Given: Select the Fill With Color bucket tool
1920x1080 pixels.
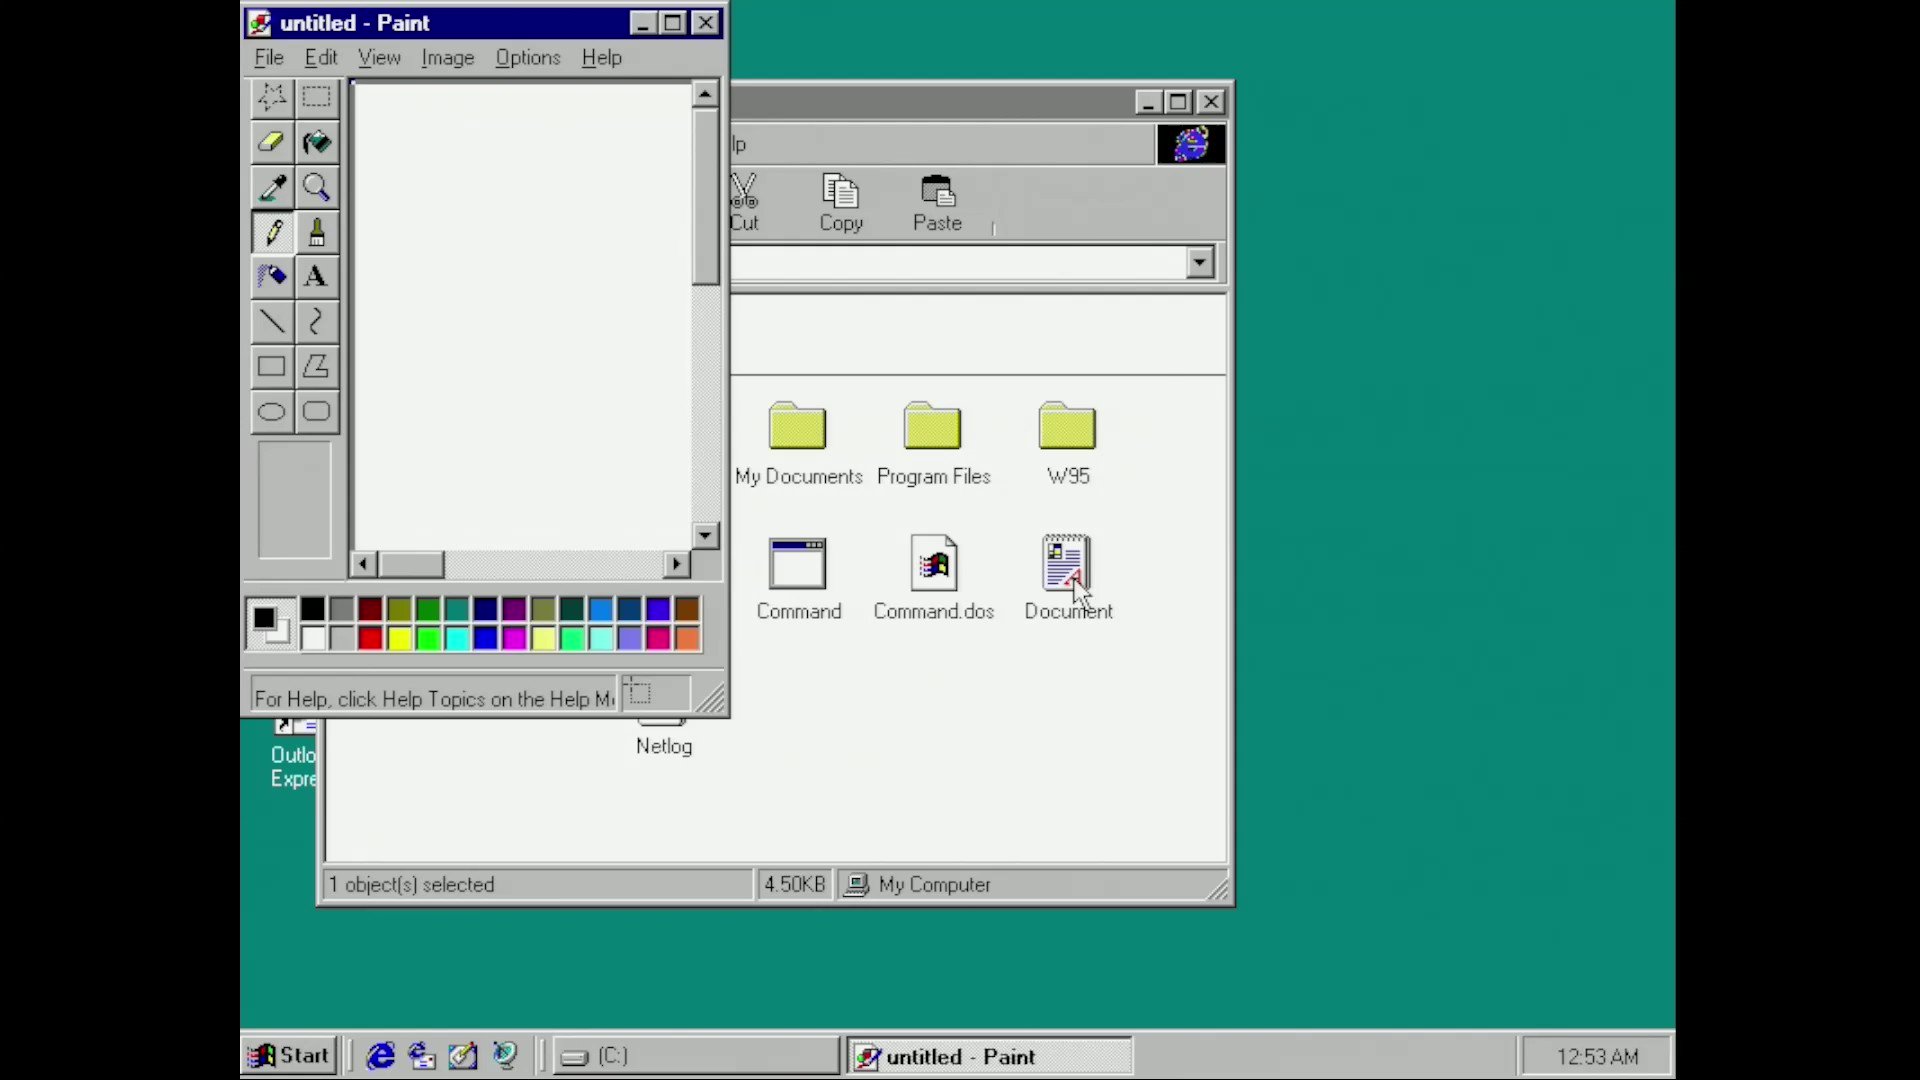Looking at the screenshot, I should 317,142.
